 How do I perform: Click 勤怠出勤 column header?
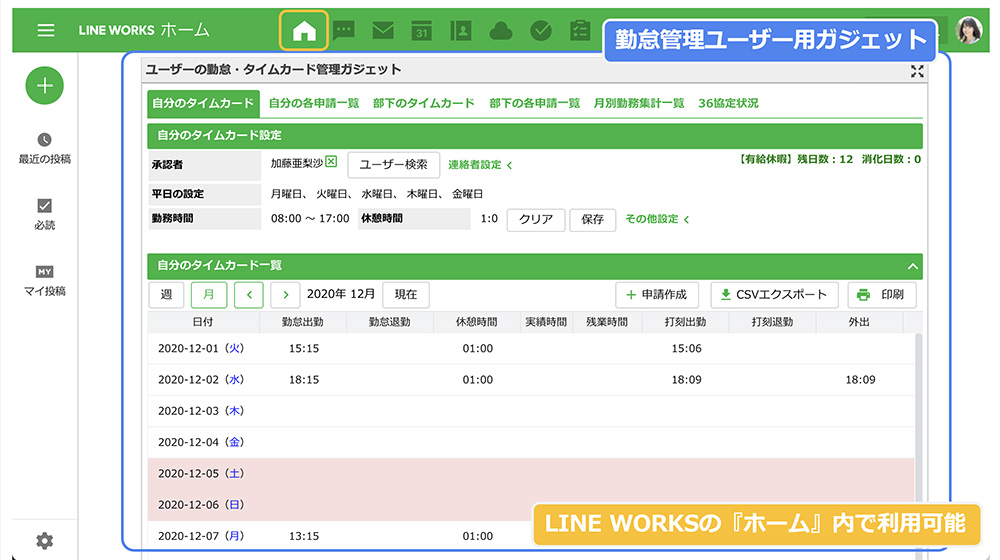pyautogui.click(x=303, y=322)
